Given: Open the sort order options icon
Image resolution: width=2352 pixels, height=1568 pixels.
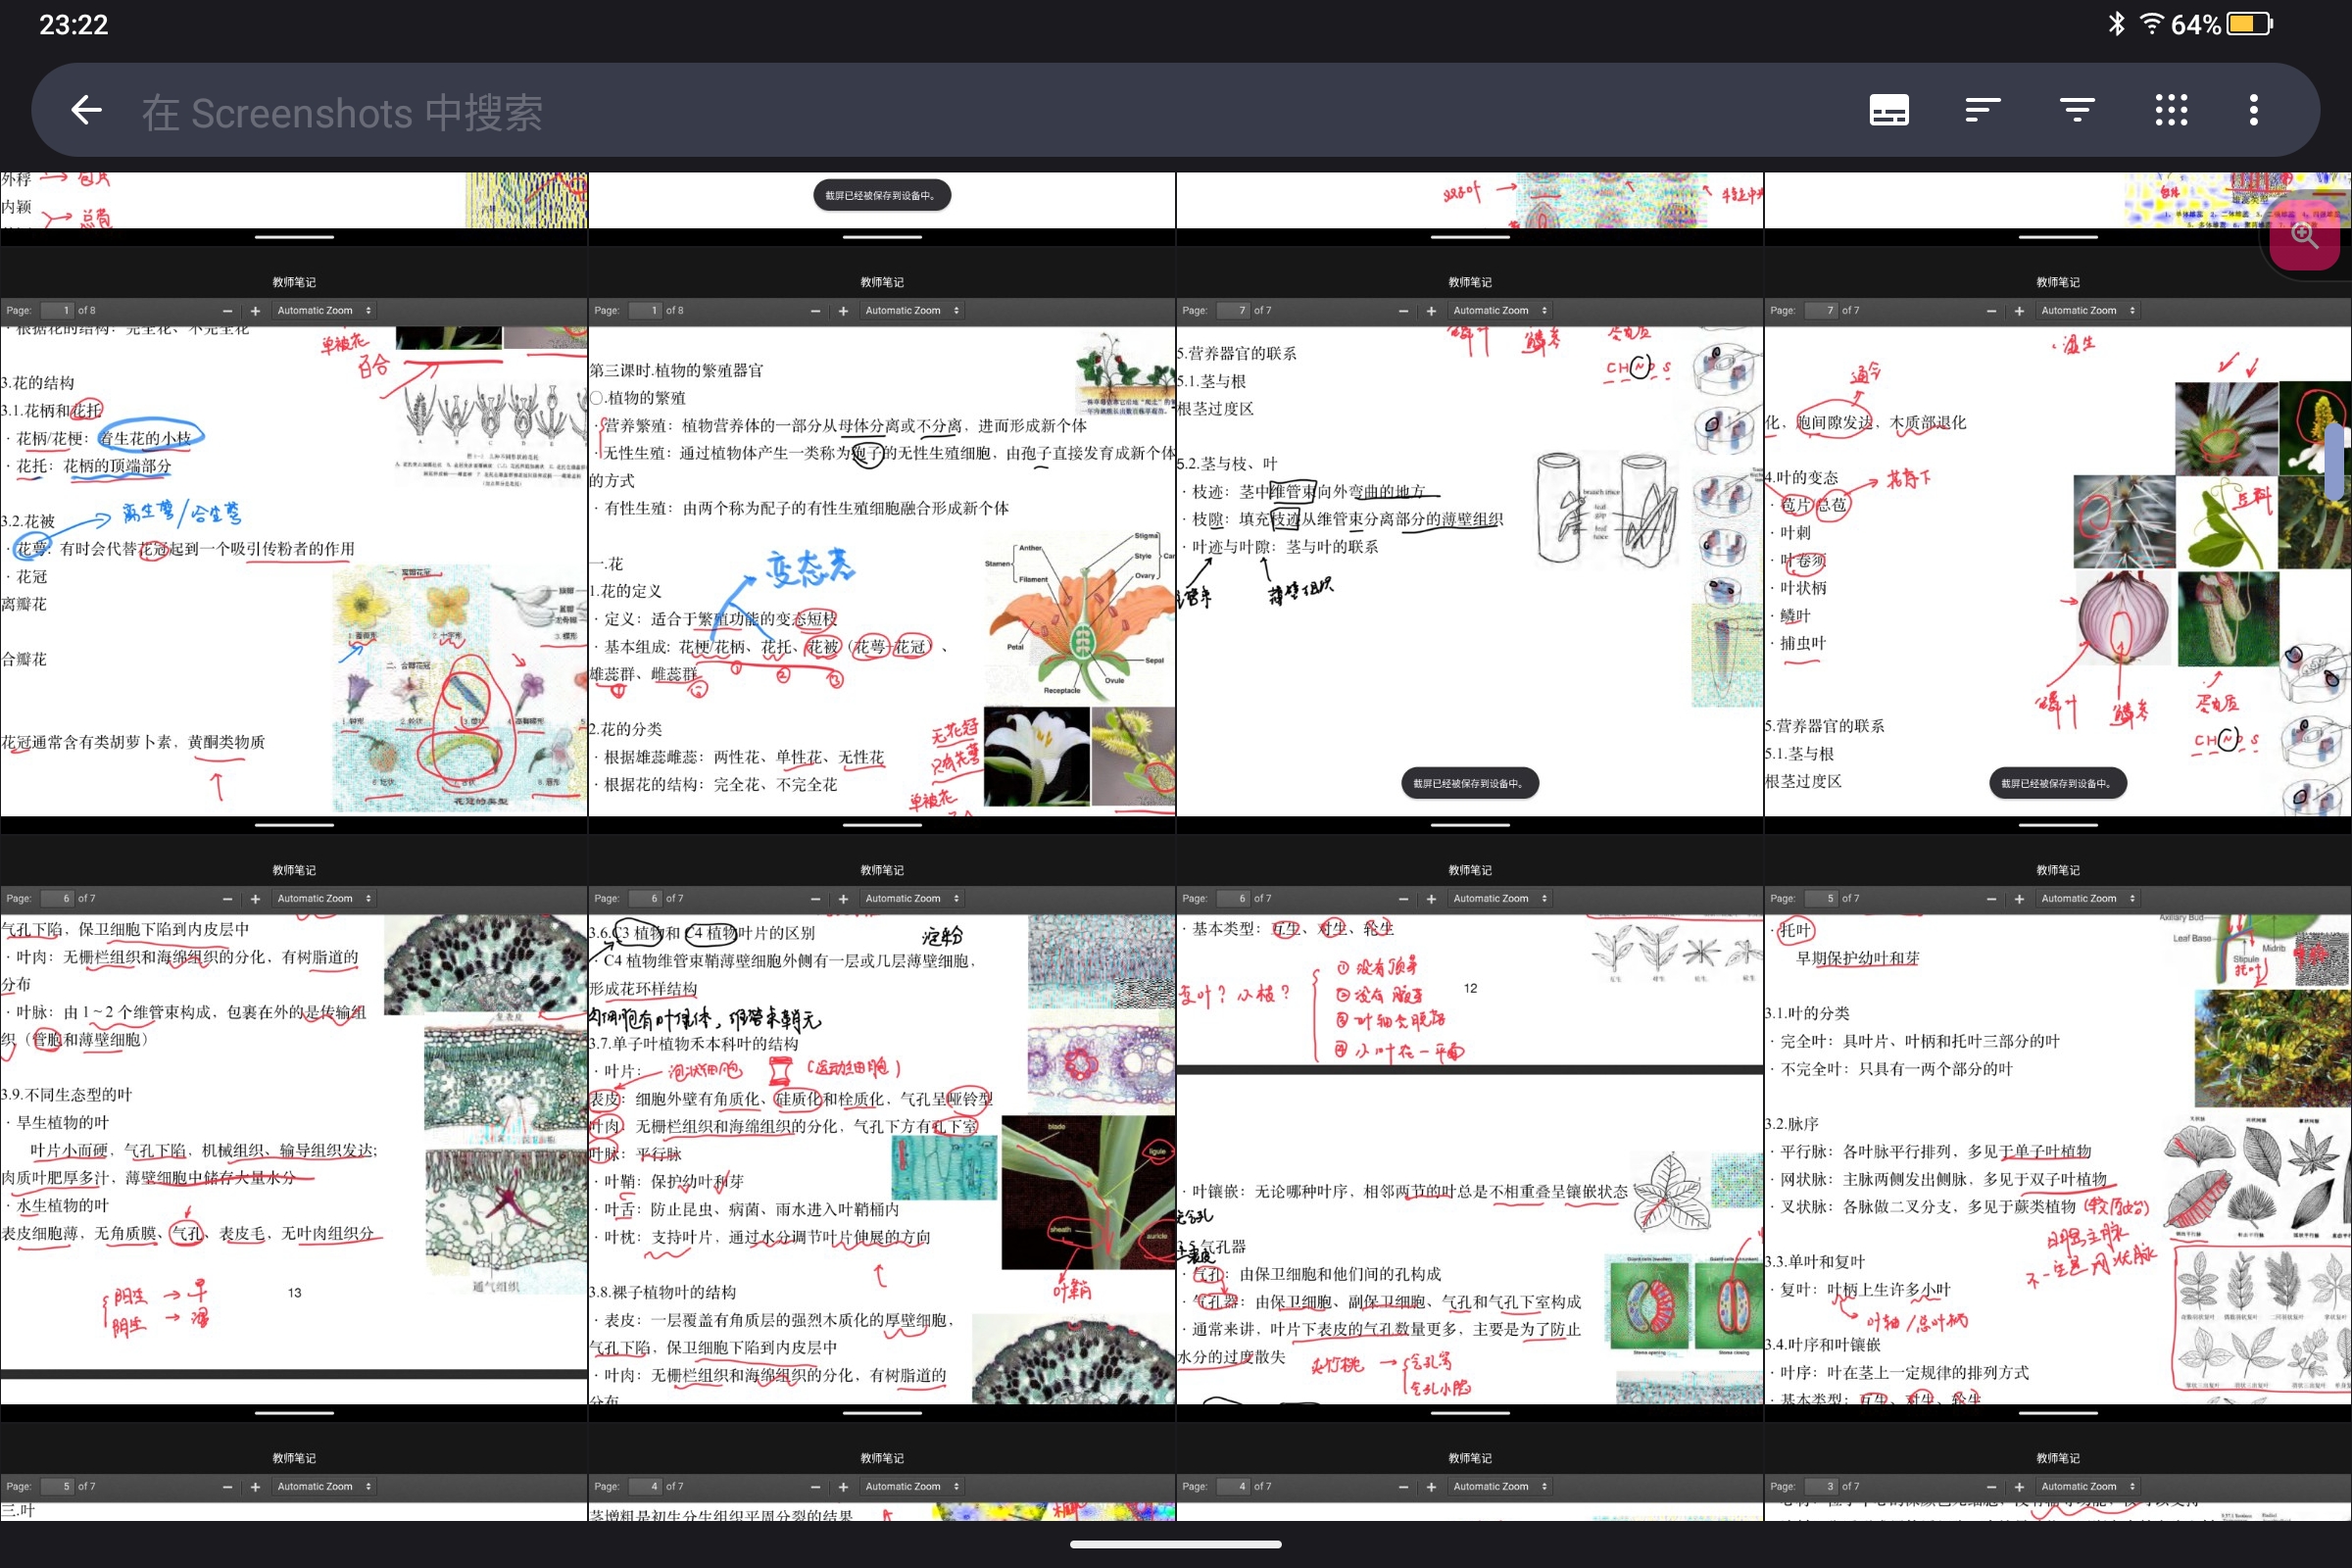Looking at the screenshot, I should [x=1982, y=110].
